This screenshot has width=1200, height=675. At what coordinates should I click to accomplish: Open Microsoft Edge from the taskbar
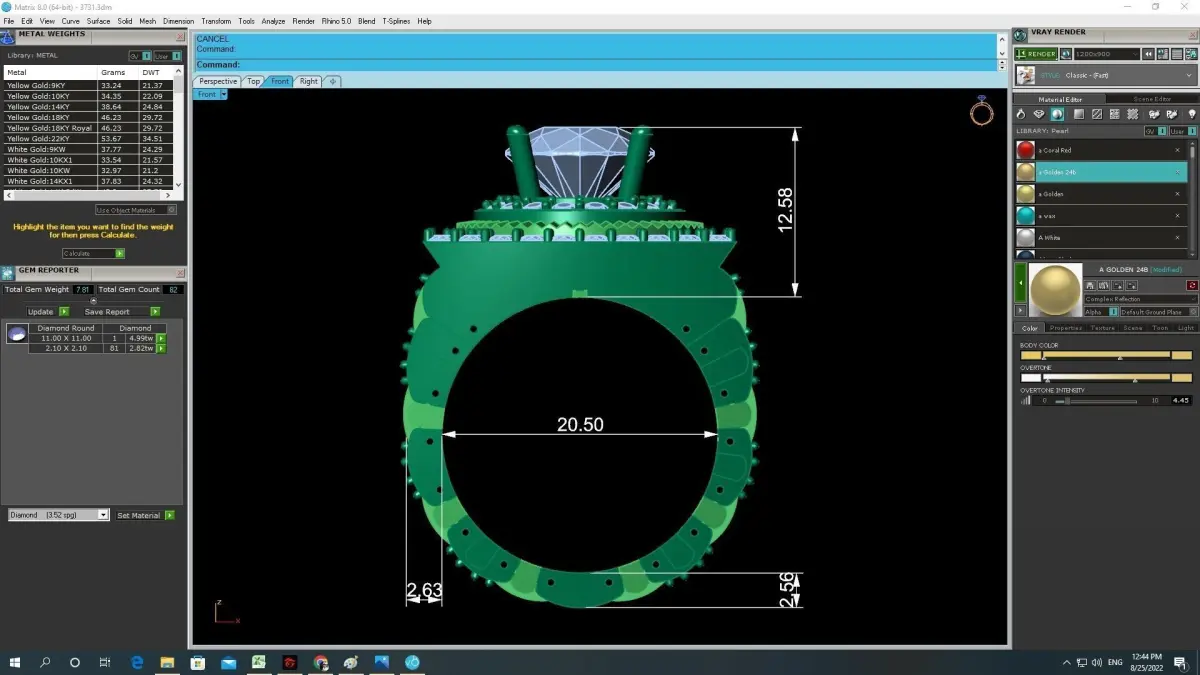click(136, 662)
